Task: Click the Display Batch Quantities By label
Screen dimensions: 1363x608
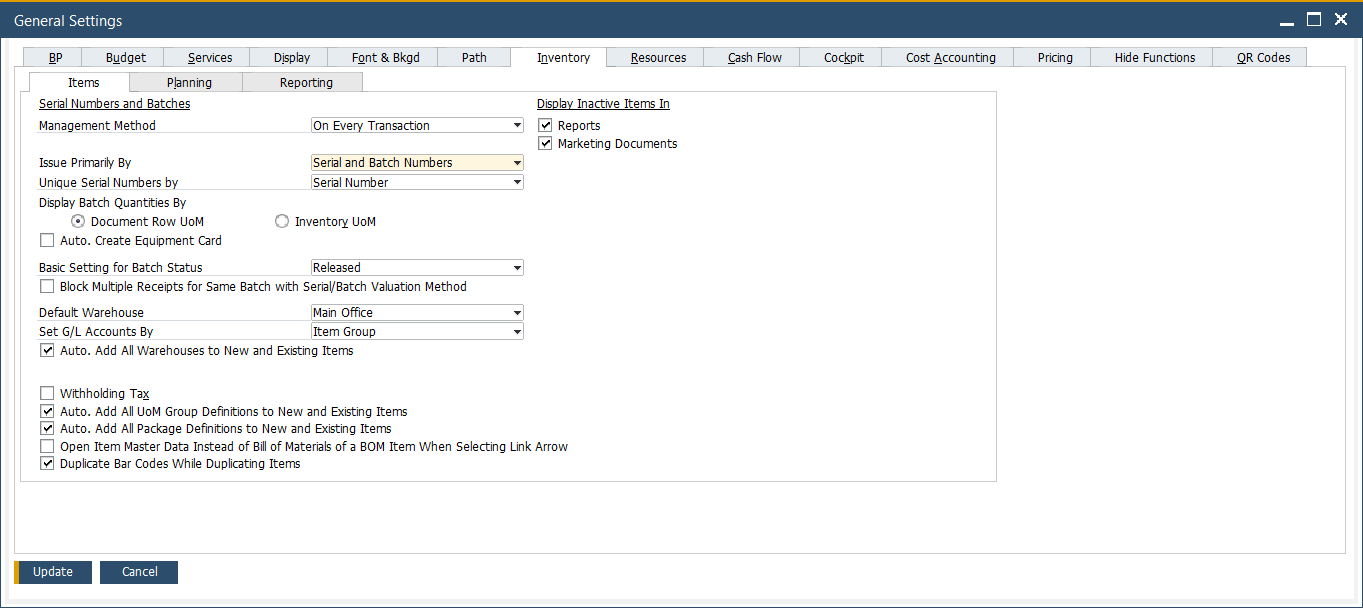Action: pyautogui.click(x=112, y=202)
